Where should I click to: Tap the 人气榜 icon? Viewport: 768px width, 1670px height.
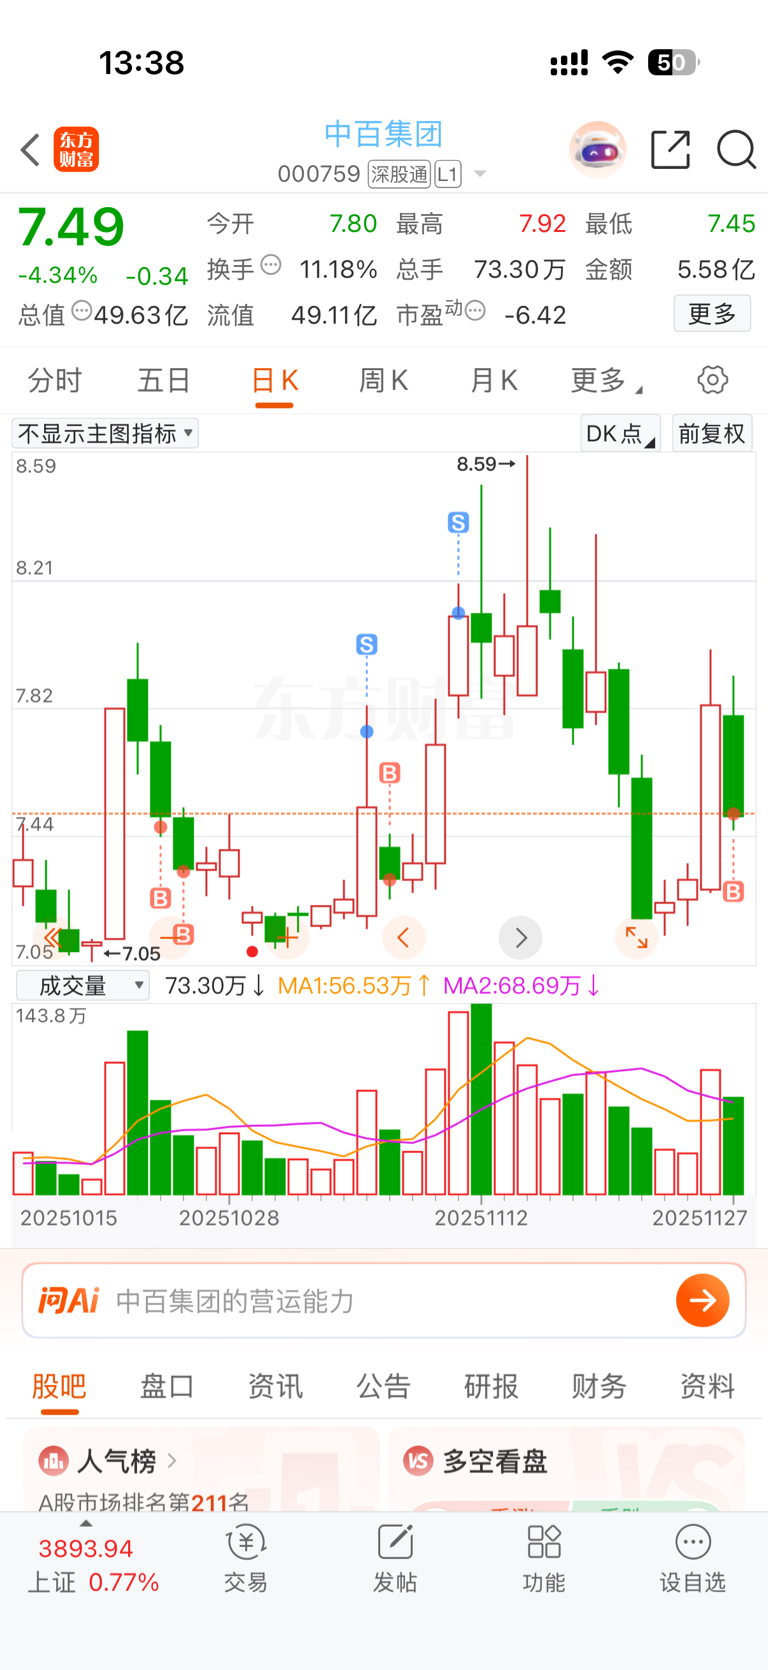(53, 1461)
